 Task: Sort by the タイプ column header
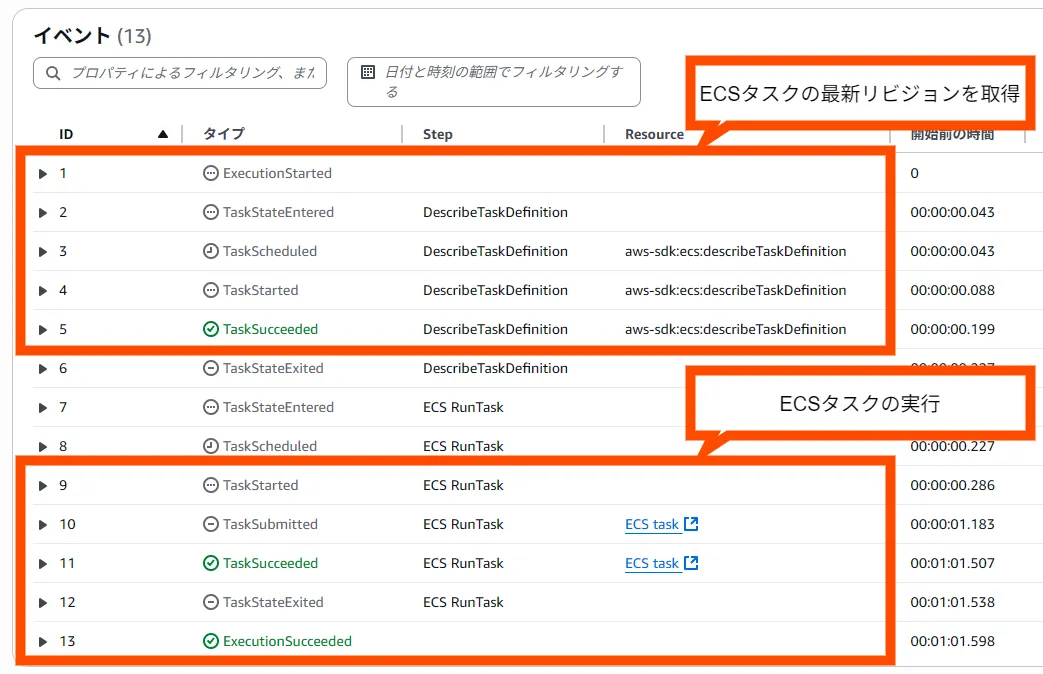224,134
